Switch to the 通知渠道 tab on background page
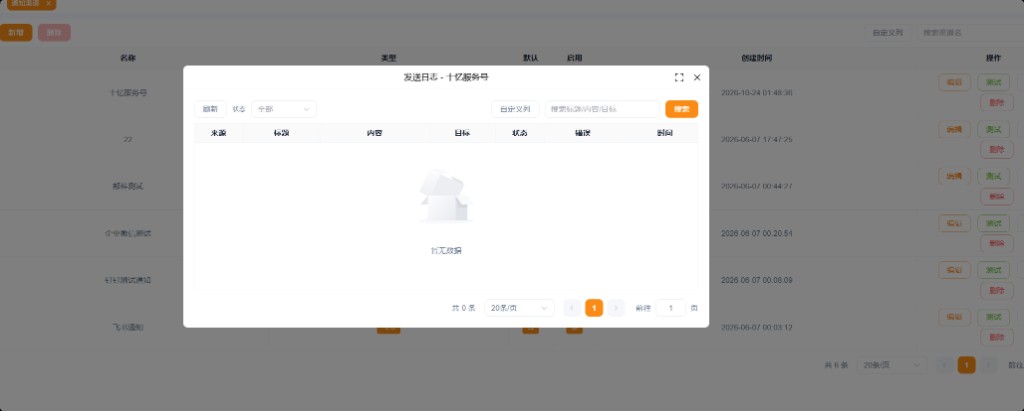The image size is (1024, 411). click(25, 3)
